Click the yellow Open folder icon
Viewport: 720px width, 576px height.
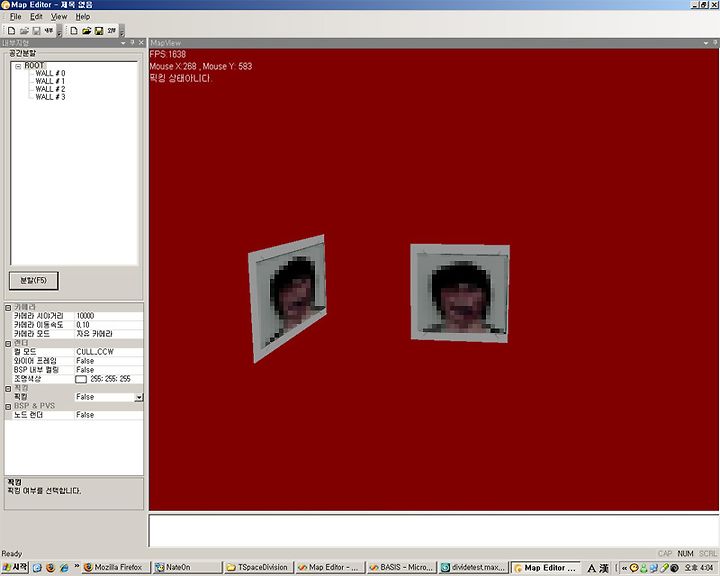click(x=86, y=31)
